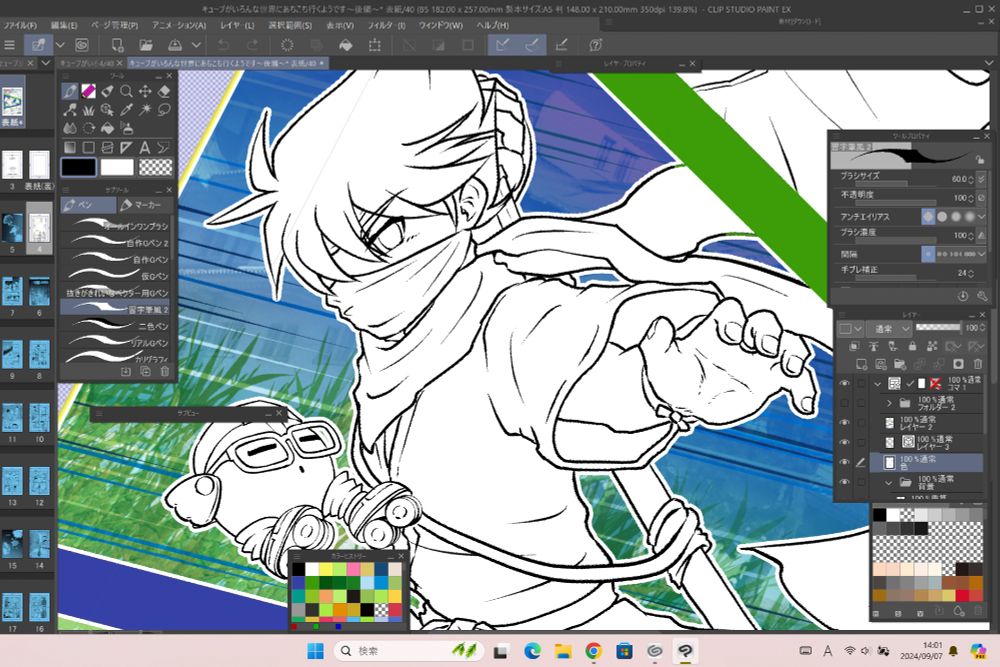The image size is (1000, 667).
Task: Select the 二色ペン brush
Action: pyautogui.click(x=115, y=326)
